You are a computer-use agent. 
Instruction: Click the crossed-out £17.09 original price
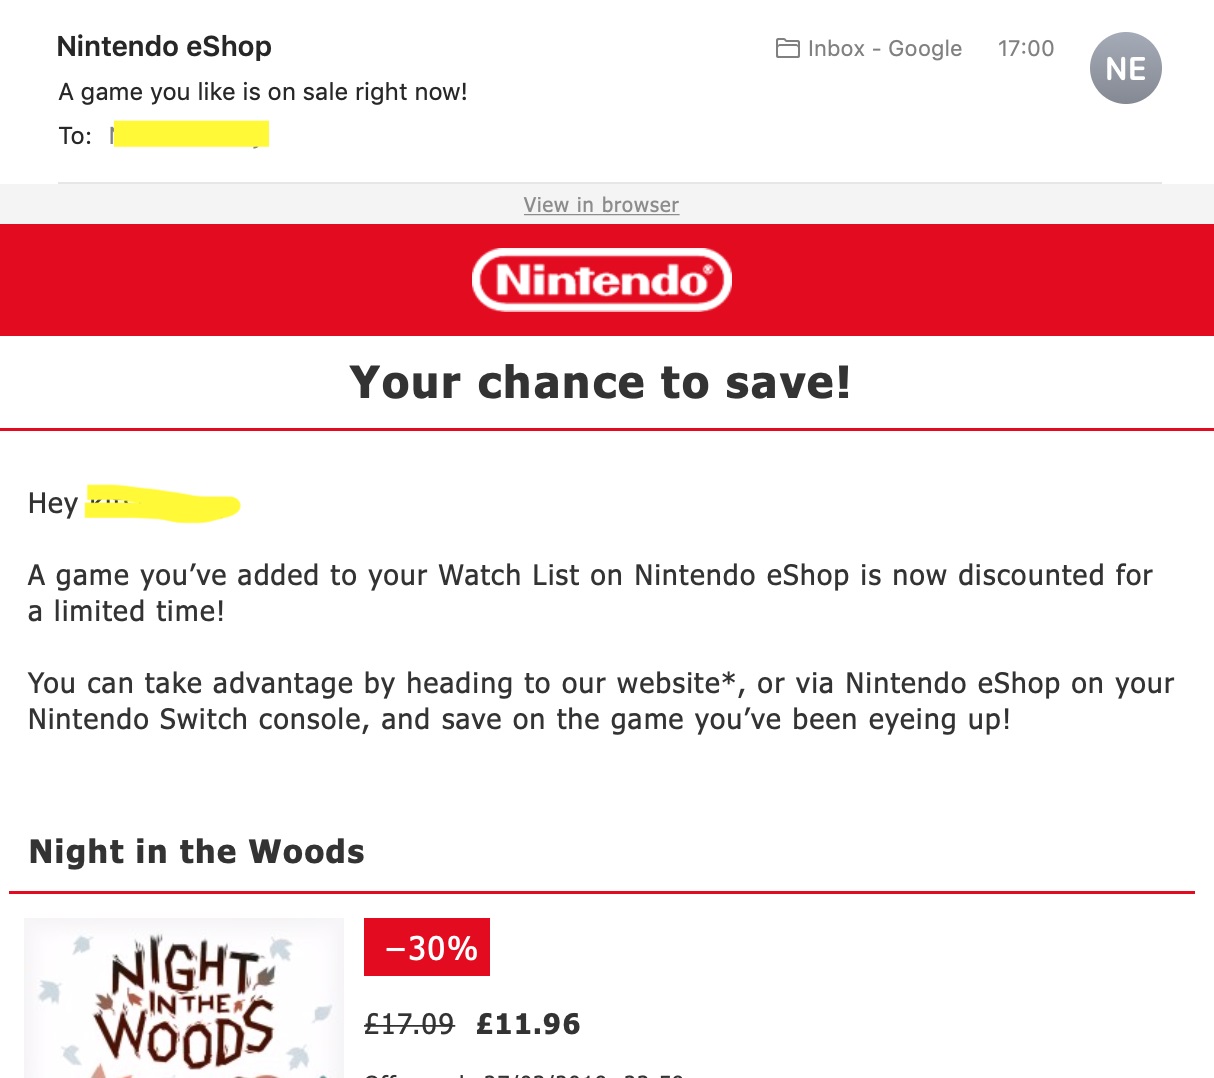pyautogui.click(x=409, y=1024)
